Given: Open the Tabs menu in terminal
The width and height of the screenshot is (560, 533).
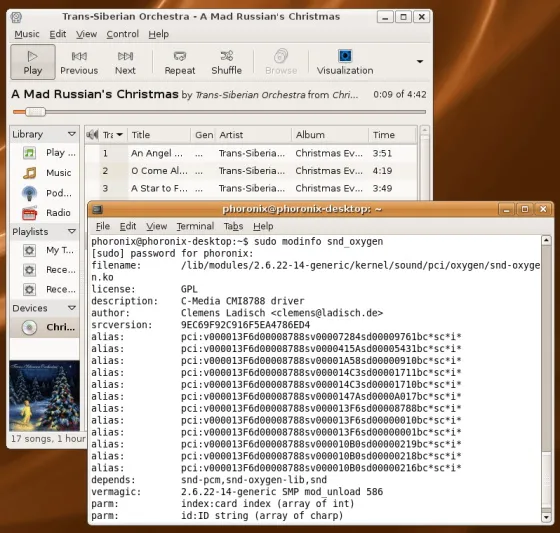Looking at the screenshot, I should [x=233, y=226].
